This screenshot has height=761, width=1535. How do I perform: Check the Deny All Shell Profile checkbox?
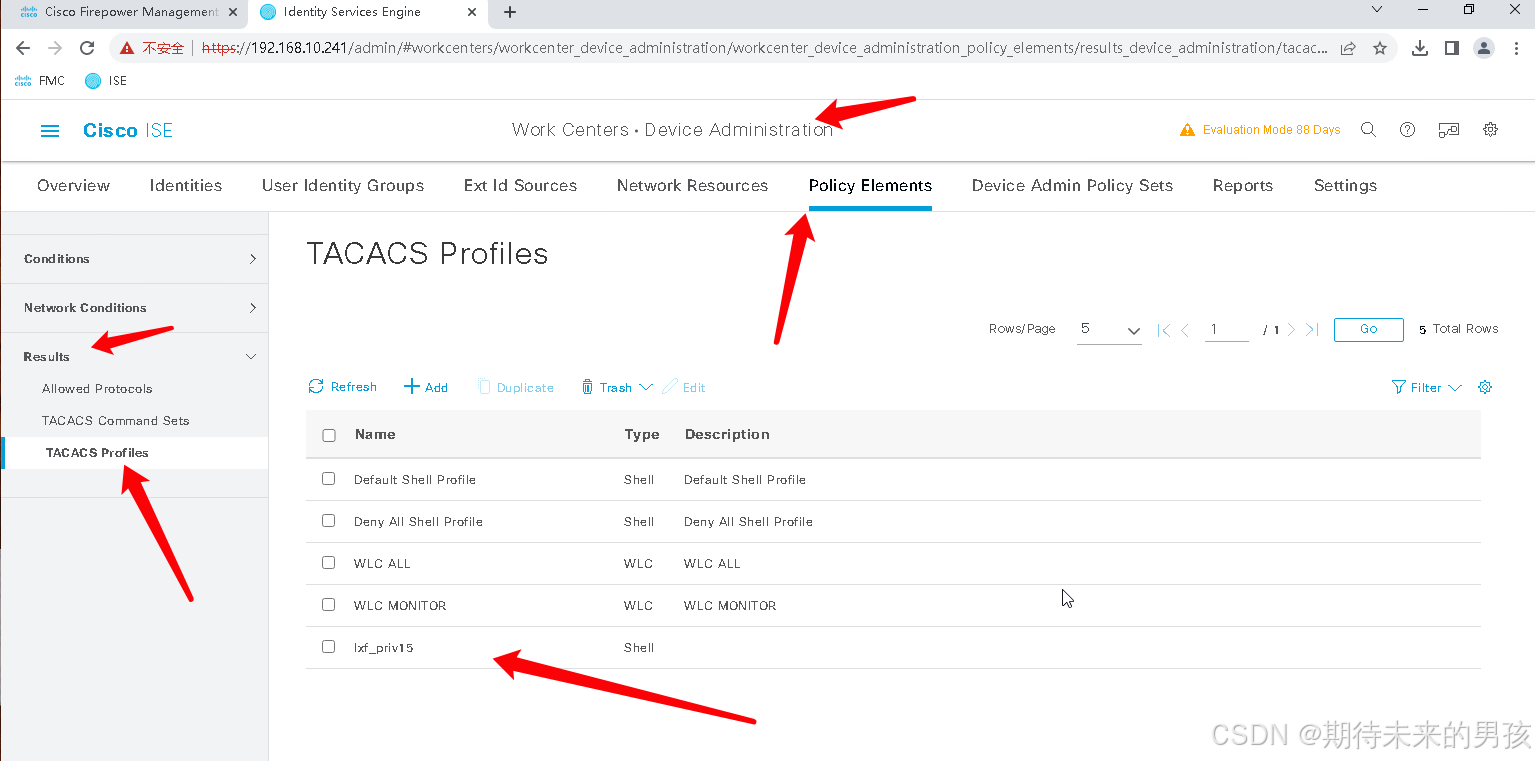click(329, 521)
